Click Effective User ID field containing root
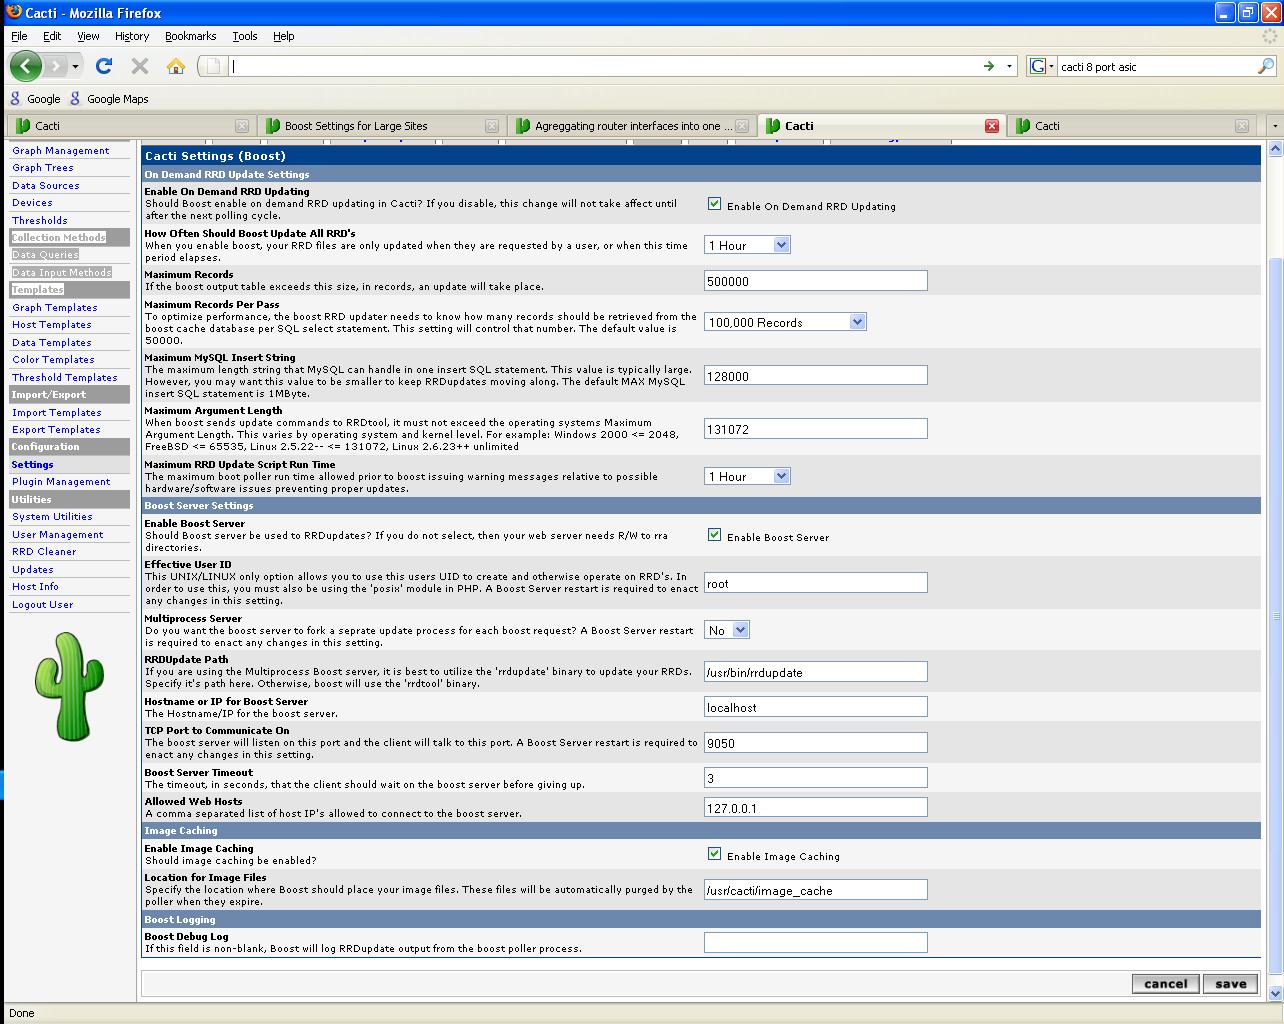This screenshot has width=1284, height=1024. coord(816,582)
